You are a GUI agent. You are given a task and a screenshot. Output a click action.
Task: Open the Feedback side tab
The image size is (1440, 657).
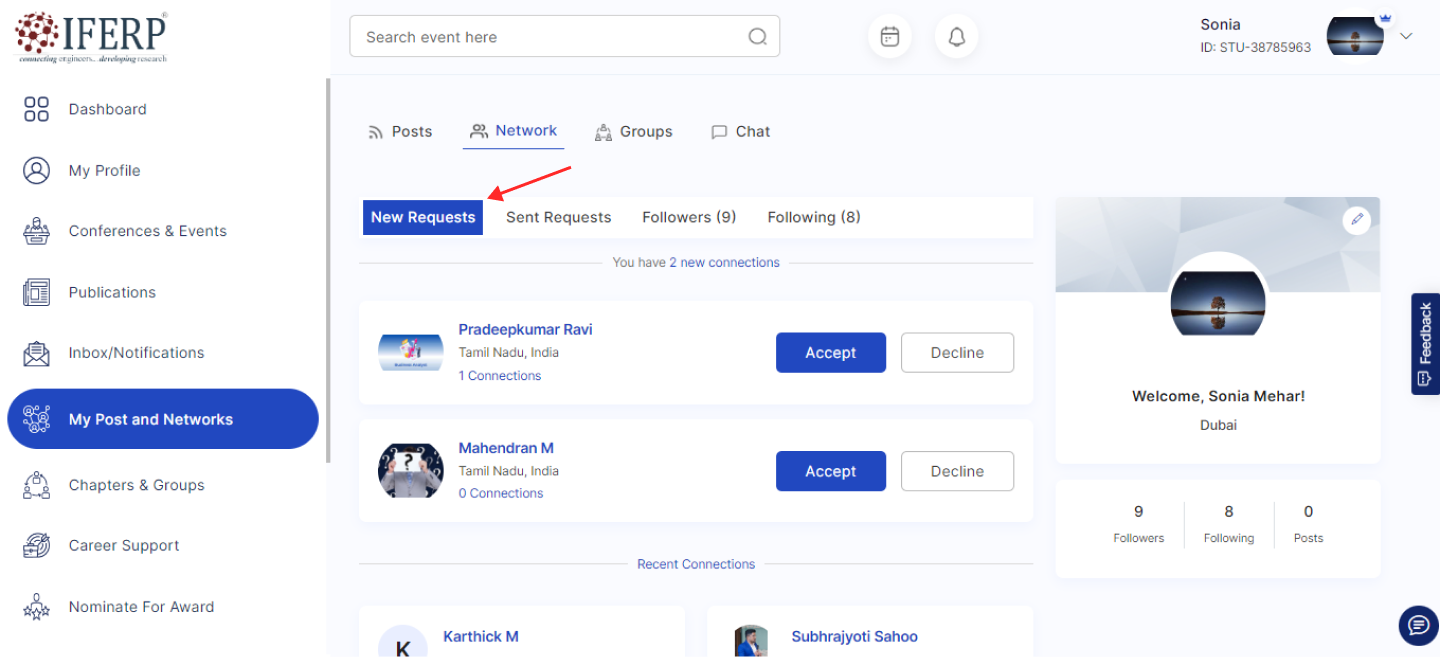pyautogui.click(x=1425, y=343)
